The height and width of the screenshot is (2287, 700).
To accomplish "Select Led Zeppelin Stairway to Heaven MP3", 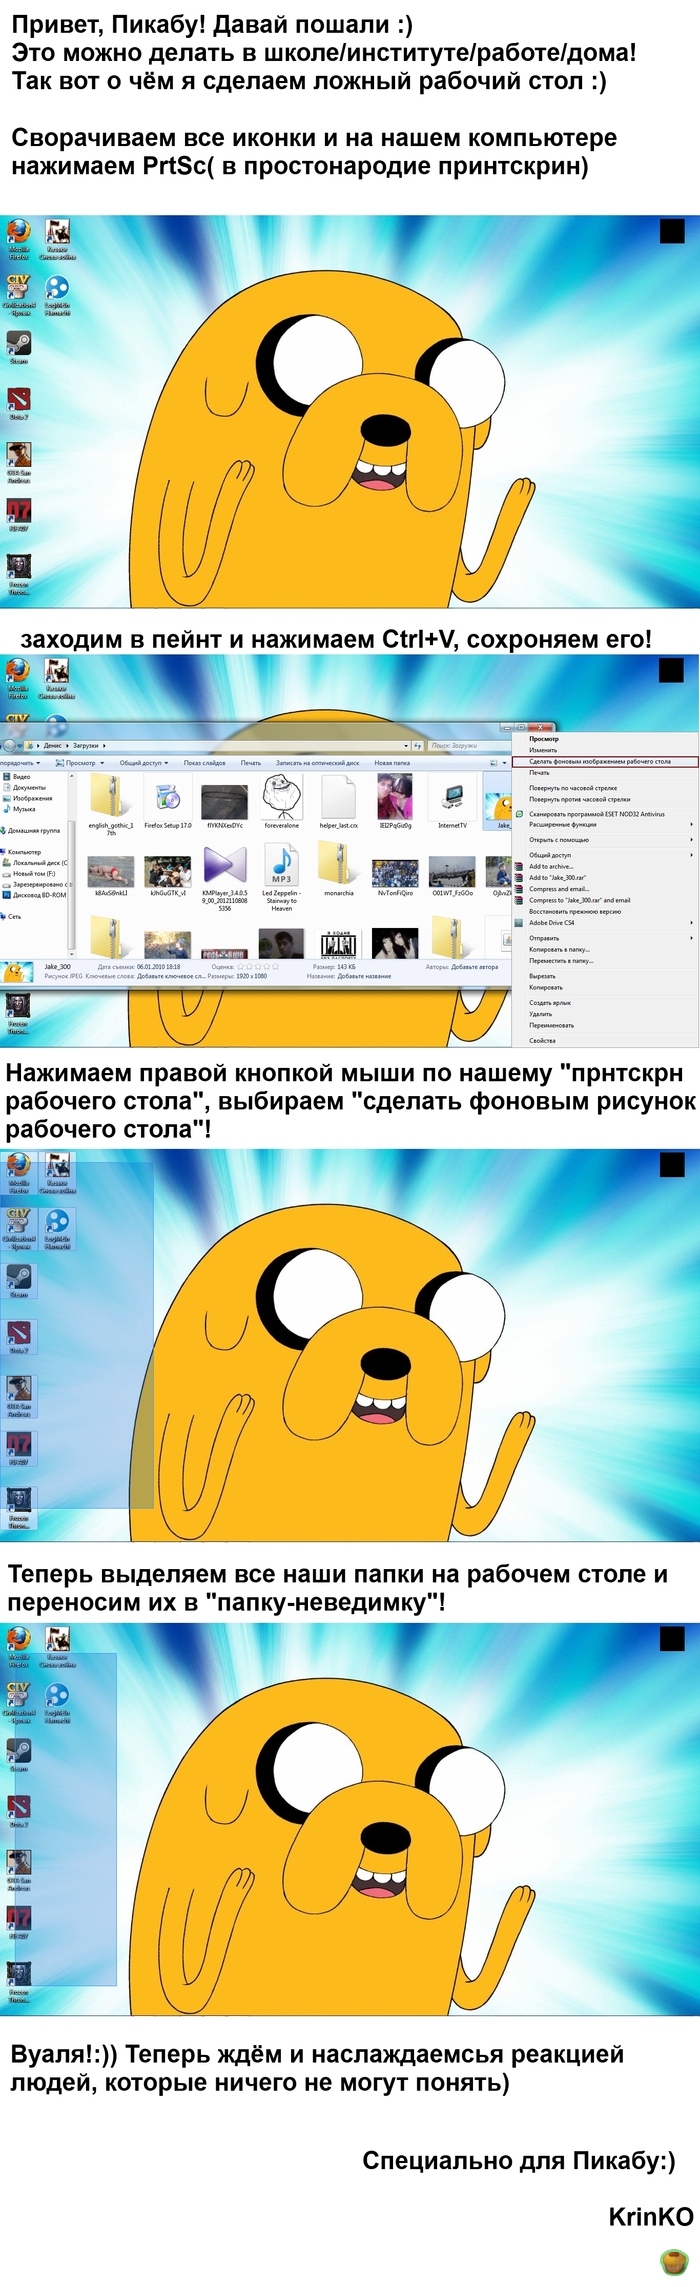I will point(282,875).
